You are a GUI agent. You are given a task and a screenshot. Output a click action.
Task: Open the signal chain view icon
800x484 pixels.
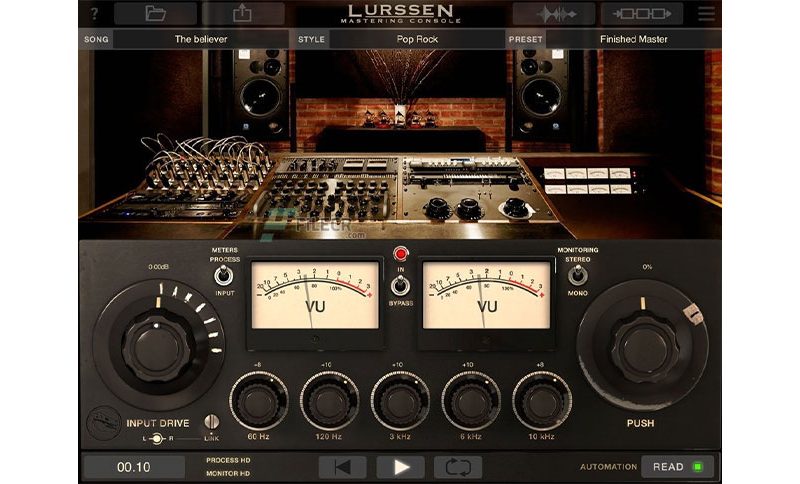click(x=641, y=14)
